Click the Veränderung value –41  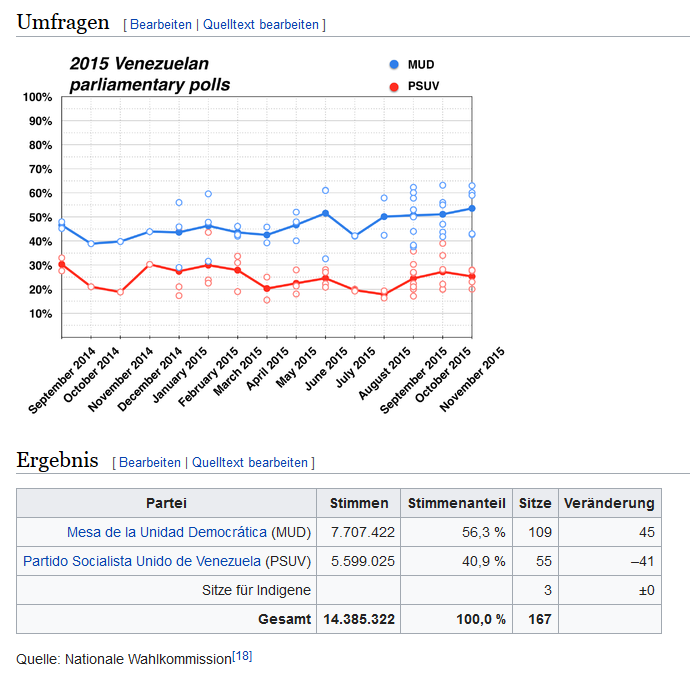click(x=642, y=561)
